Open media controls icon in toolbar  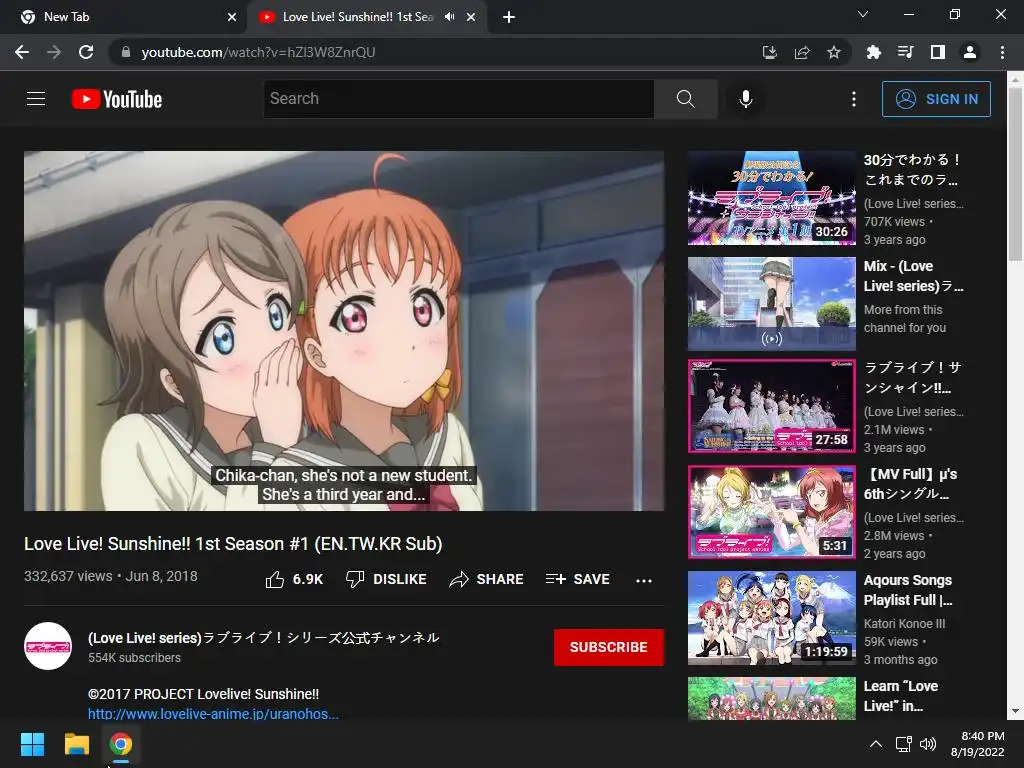pos(906,52)
